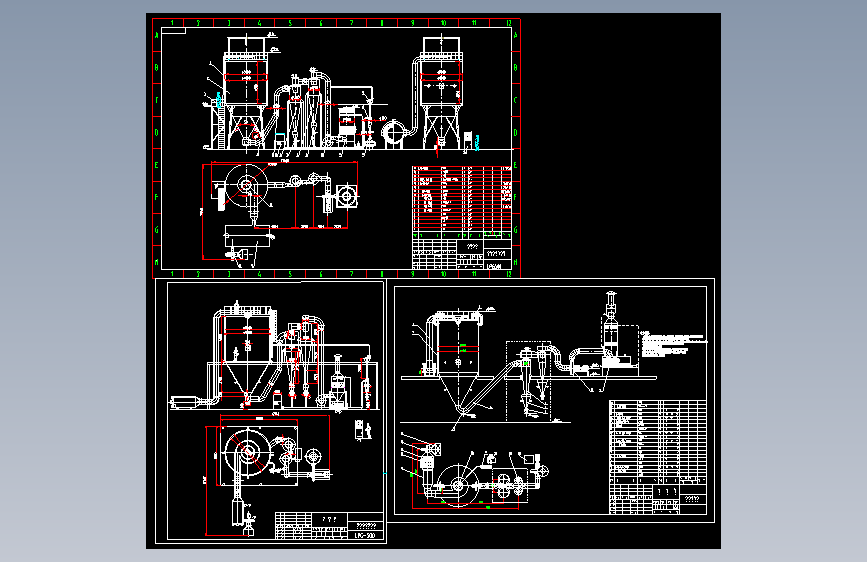Click the circular plan view in bottom-left sheet

tap(248, 452)
